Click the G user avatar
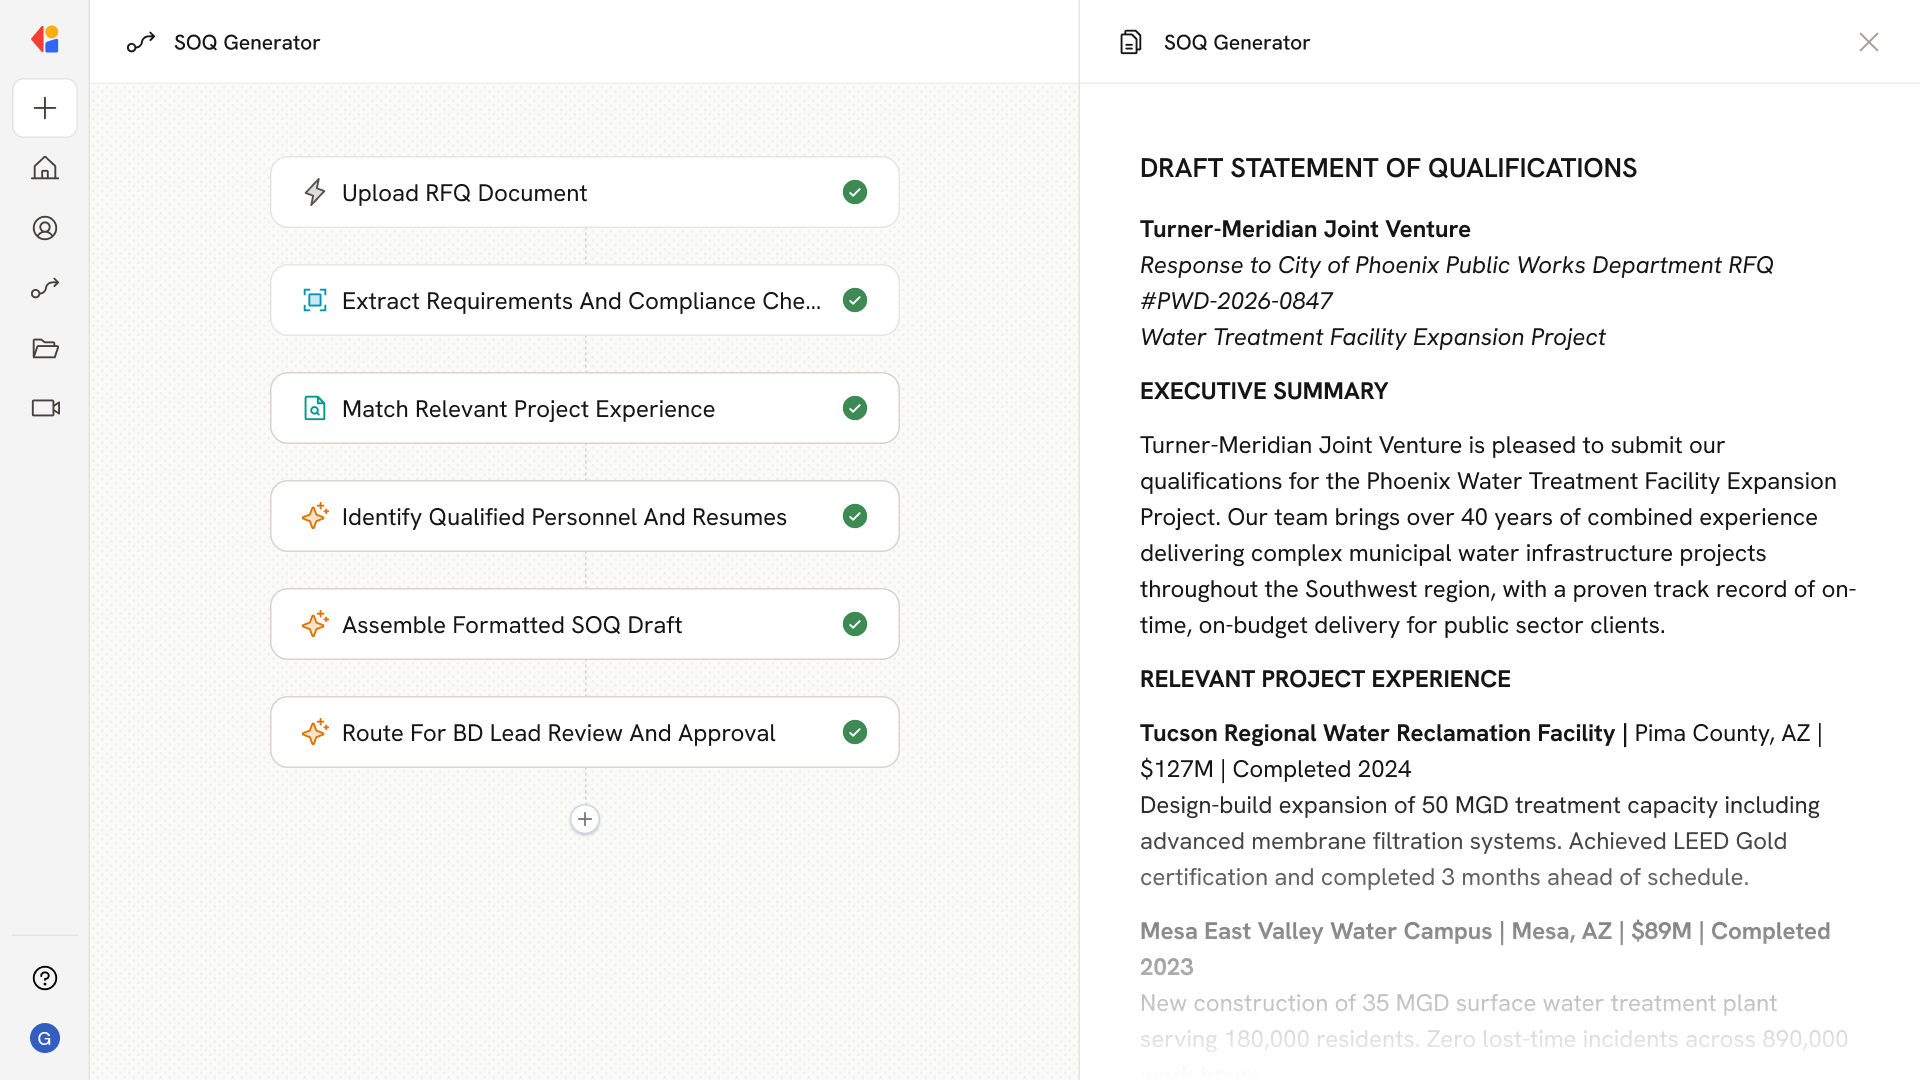This screenshot has height=1080, width=1920. click(x=45, y=1038)
